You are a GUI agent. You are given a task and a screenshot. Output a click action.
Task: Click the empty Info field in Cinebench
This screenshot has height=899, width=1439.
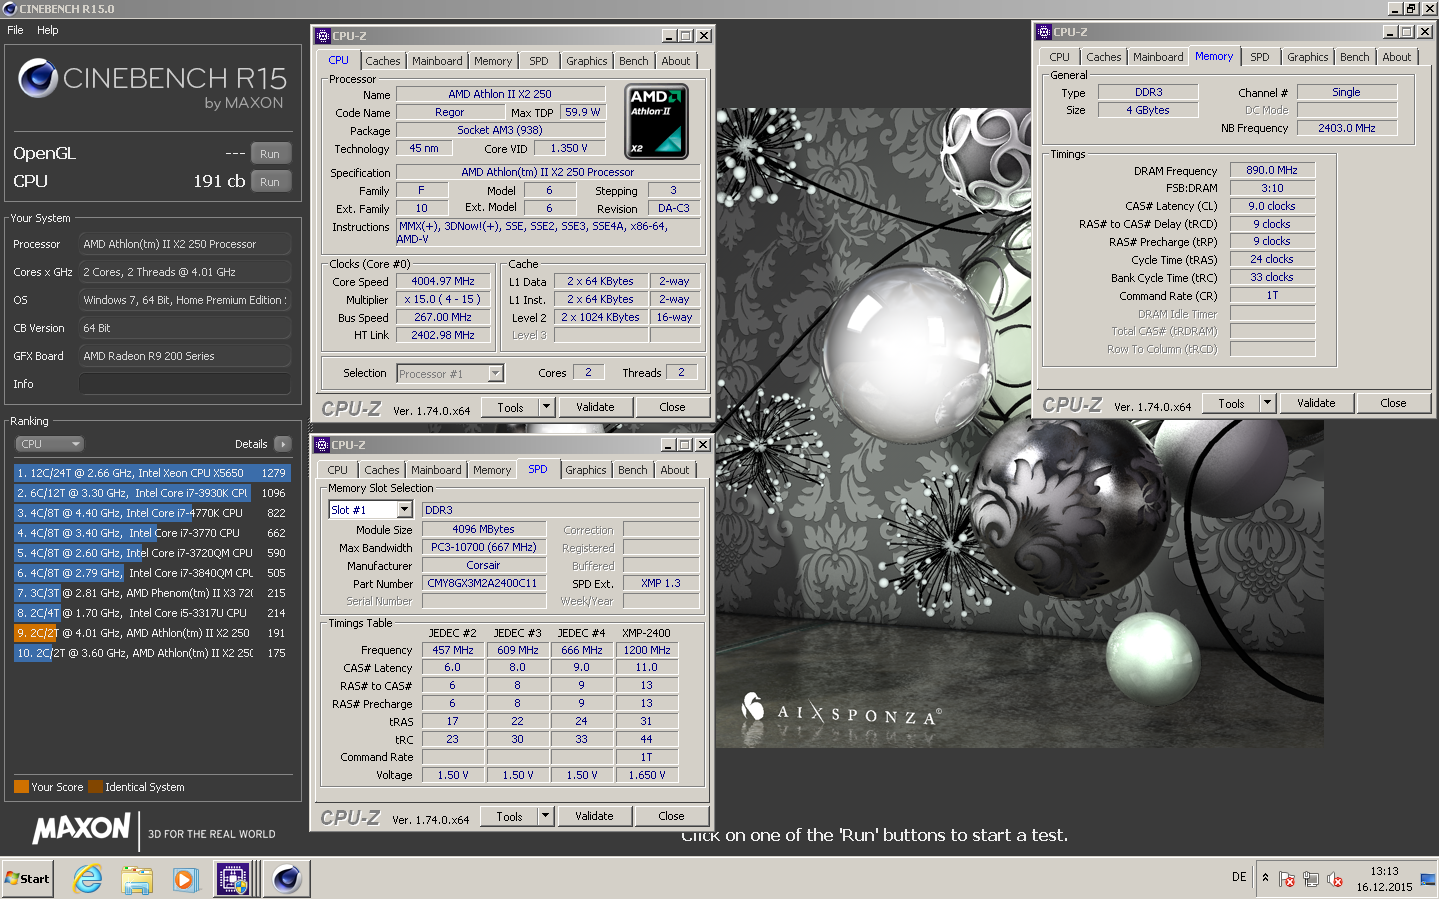[x=185, y=384]
